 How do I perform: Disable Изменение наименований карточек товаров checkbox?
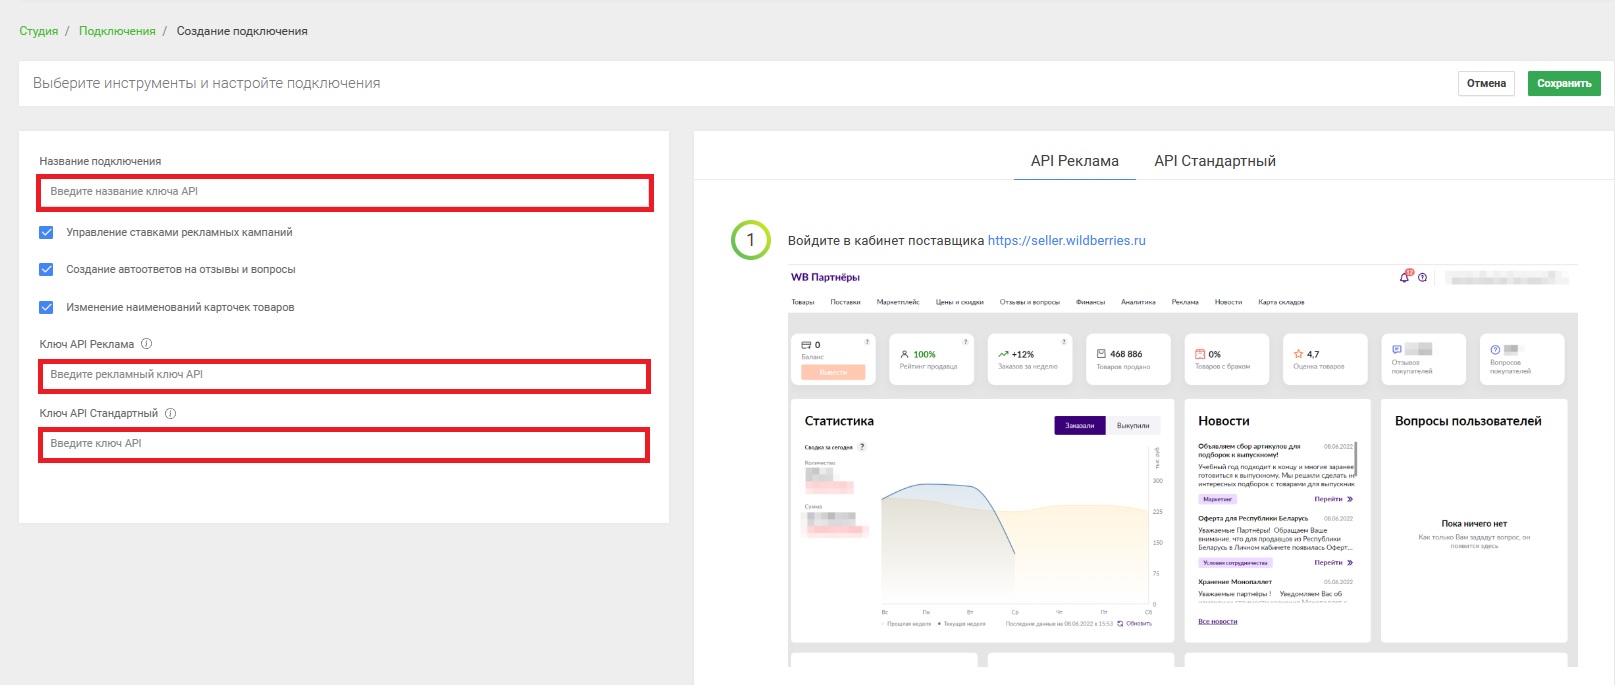point(46,307)
